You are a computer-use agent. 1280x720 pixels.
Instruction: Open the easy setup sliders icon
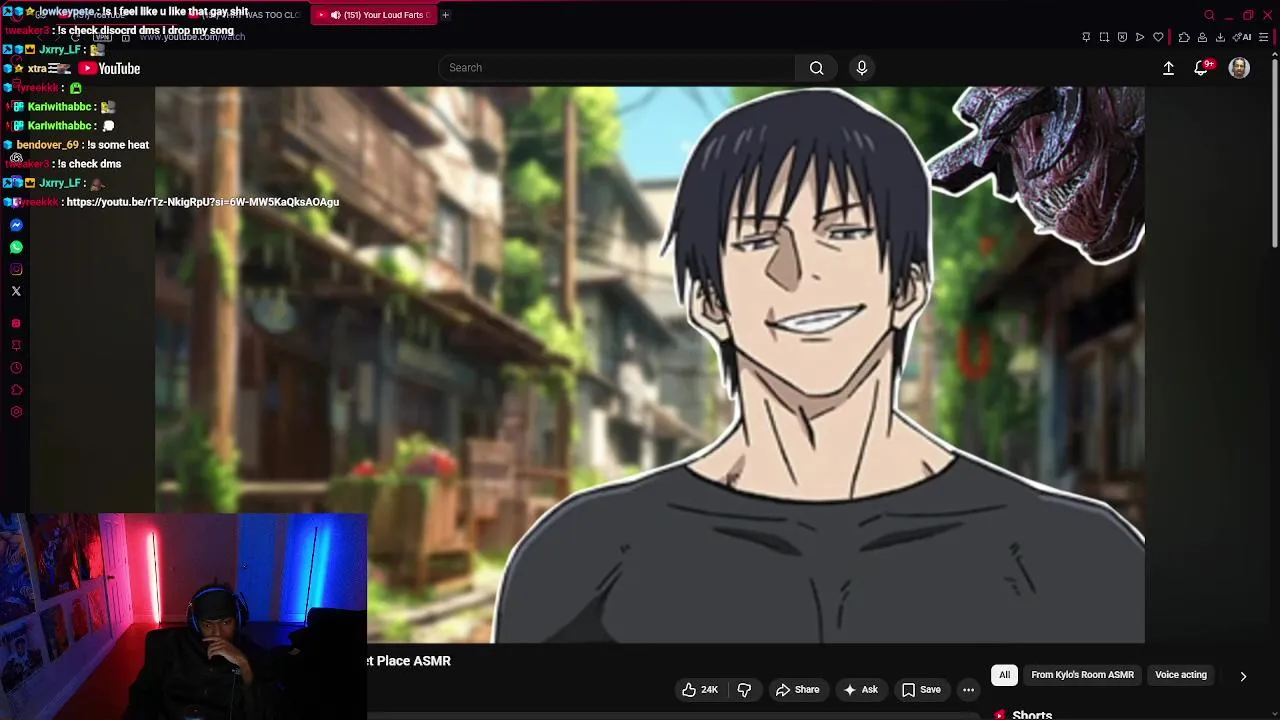click(x=1264, y=37)
